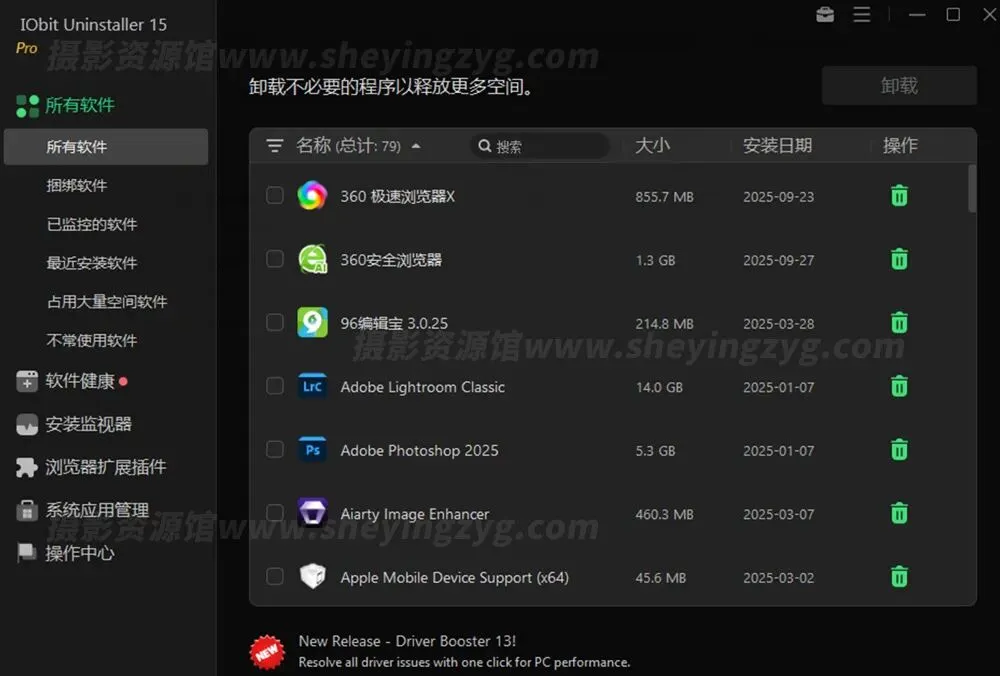Screen dimensions: 1000x676
Task: Click install date 2025-03-02
Action: (779, 578)
